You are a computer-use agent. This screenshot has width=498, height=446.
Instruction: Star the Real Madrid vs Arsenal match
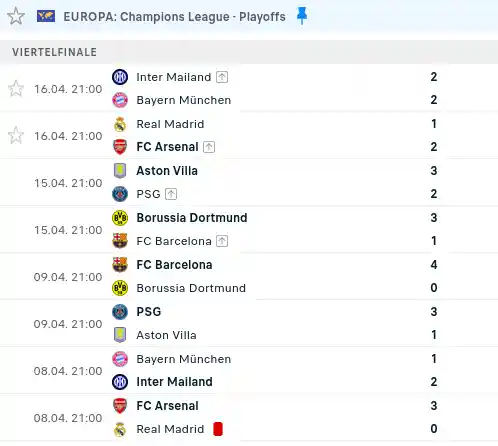(x=16, y=136)
